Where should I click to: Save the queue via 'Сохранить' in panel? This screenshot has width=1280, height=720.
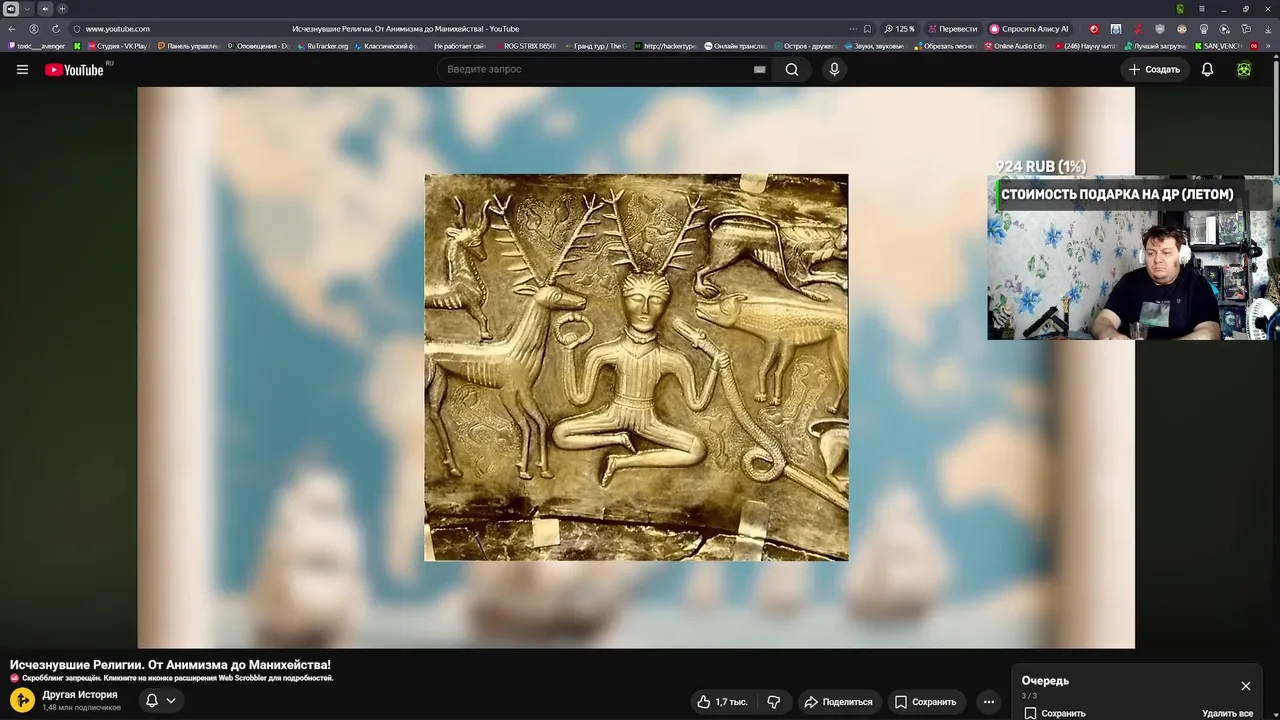[x=1055, y=713]
